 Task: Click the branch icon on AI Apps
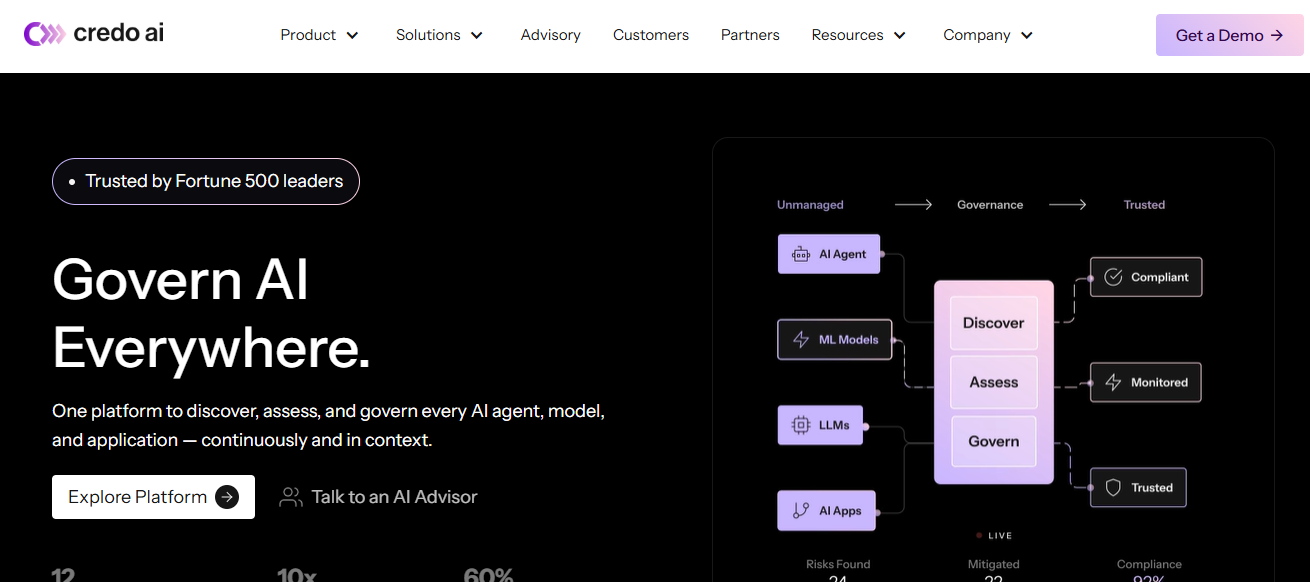800,510
